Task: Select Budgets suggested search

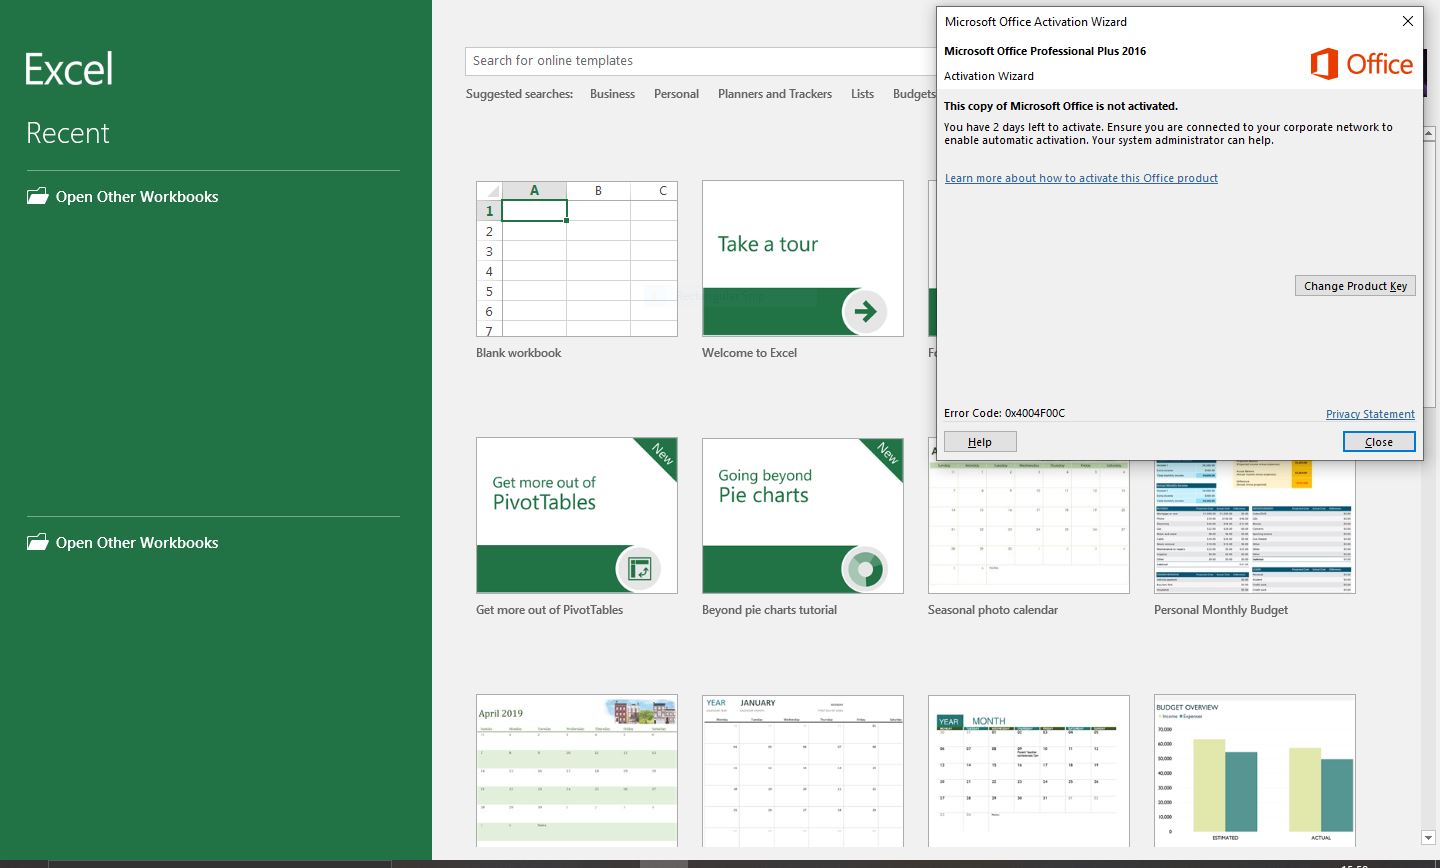Action: pos(914,94)
